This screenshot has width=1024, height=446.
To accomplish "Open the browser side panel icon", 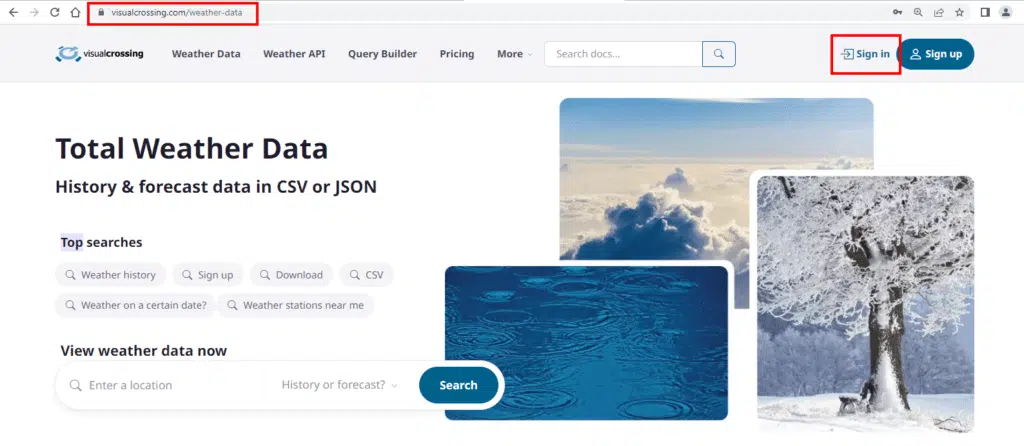I will tap(985, 12).
